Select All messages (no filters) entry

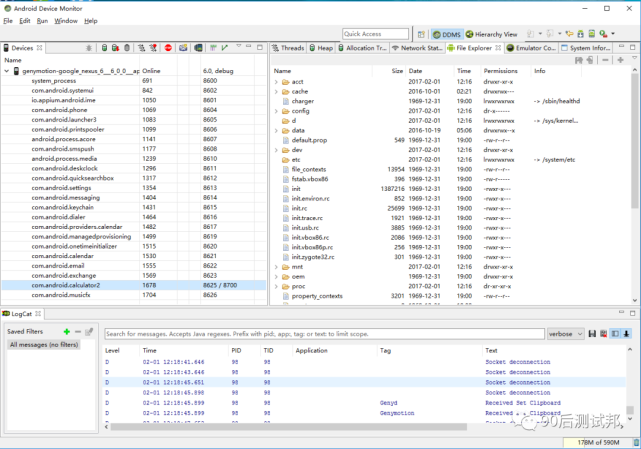coord(43,344)
